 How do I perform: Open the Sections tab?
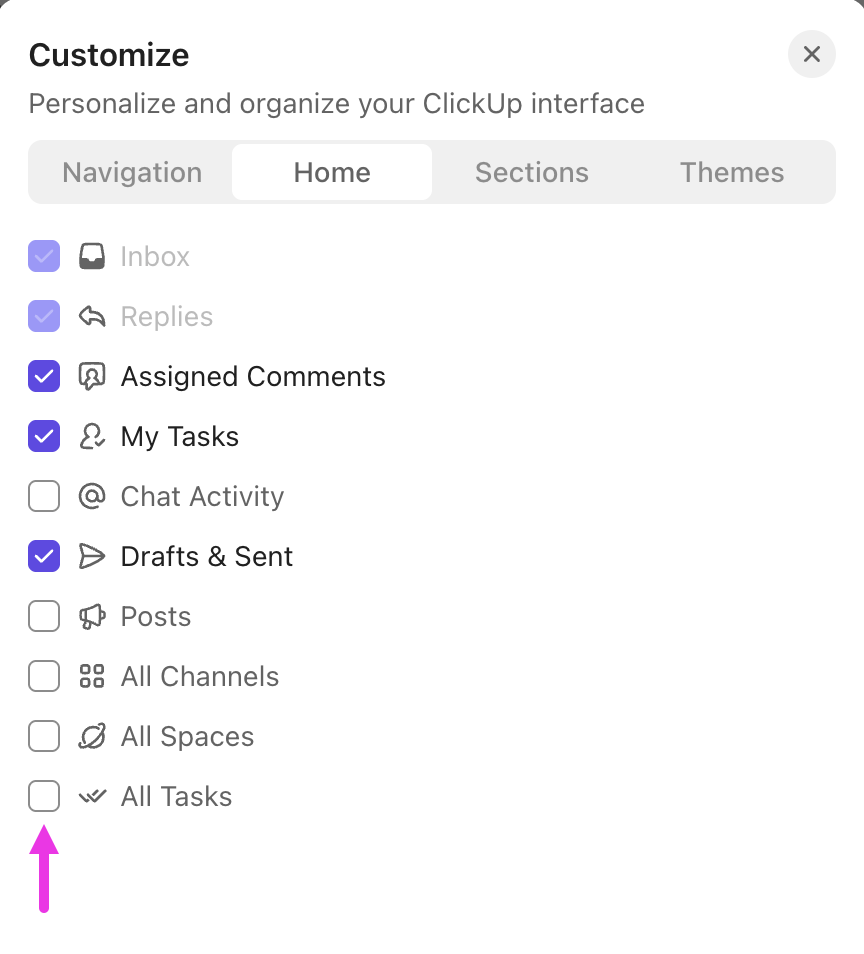[x=532, y=172]
